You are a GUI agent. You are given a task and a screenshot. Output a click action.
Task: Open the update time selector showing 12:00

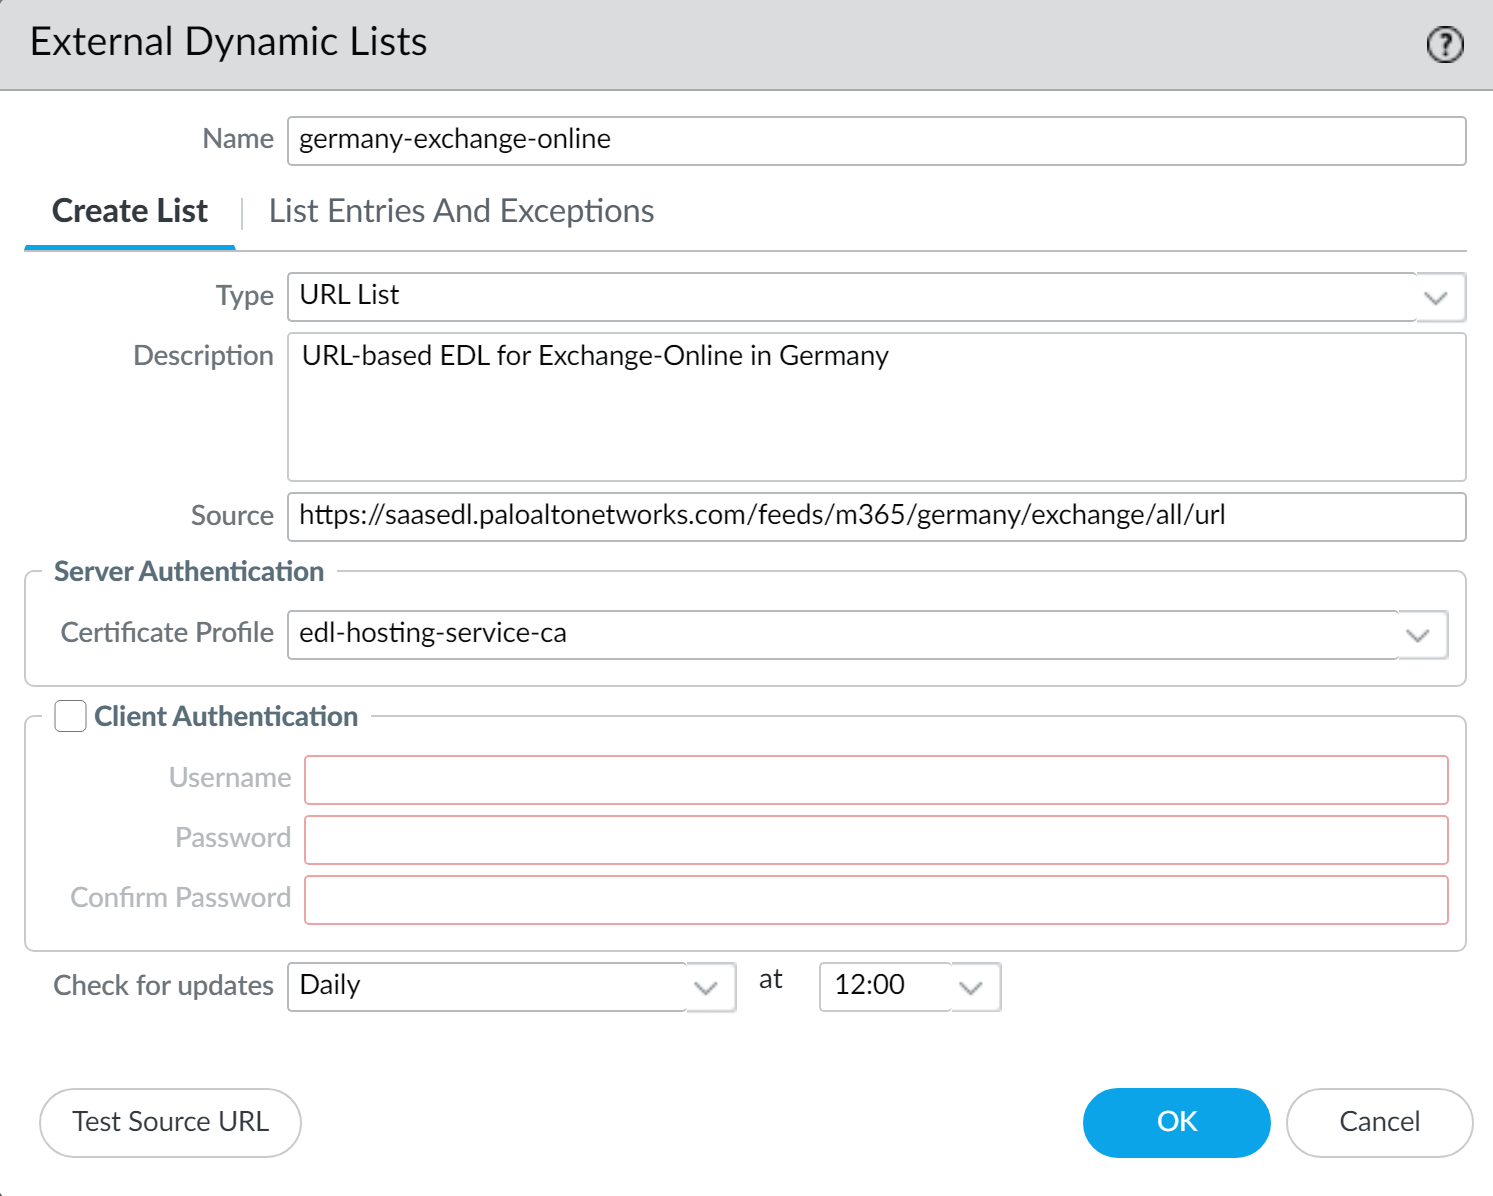(968, 987)
